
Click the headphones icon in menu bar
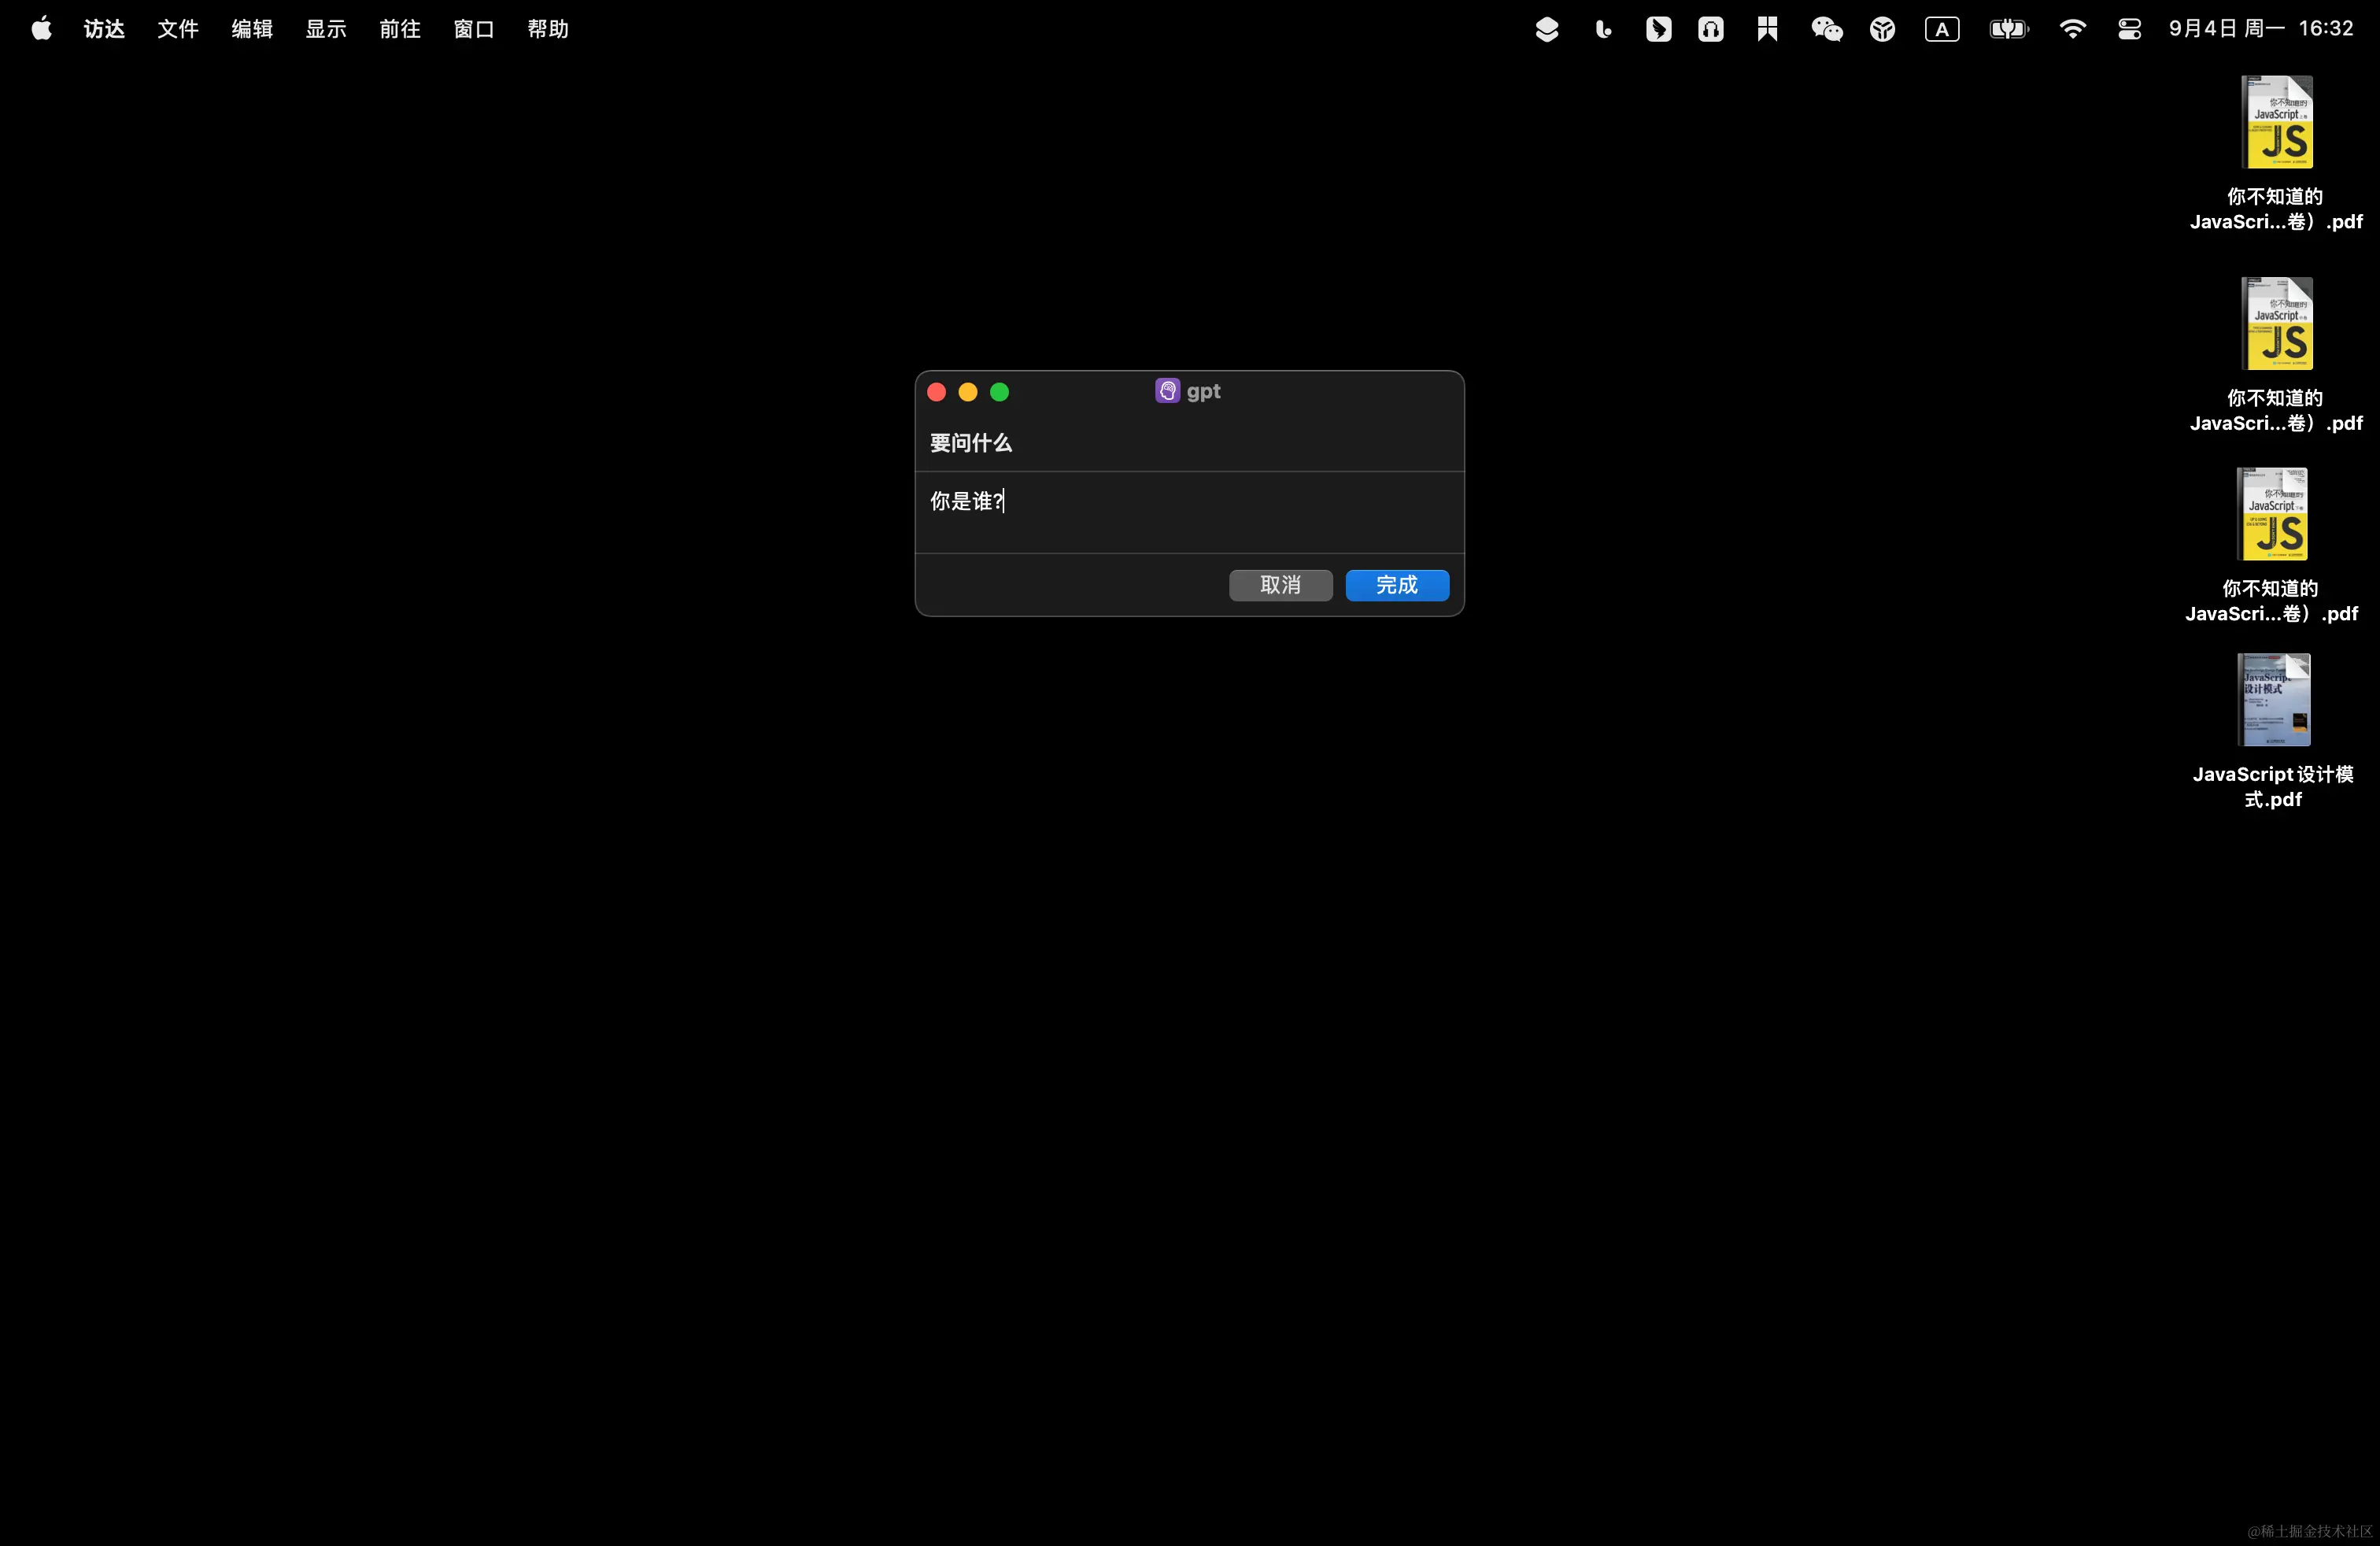tap(1710, 29)
